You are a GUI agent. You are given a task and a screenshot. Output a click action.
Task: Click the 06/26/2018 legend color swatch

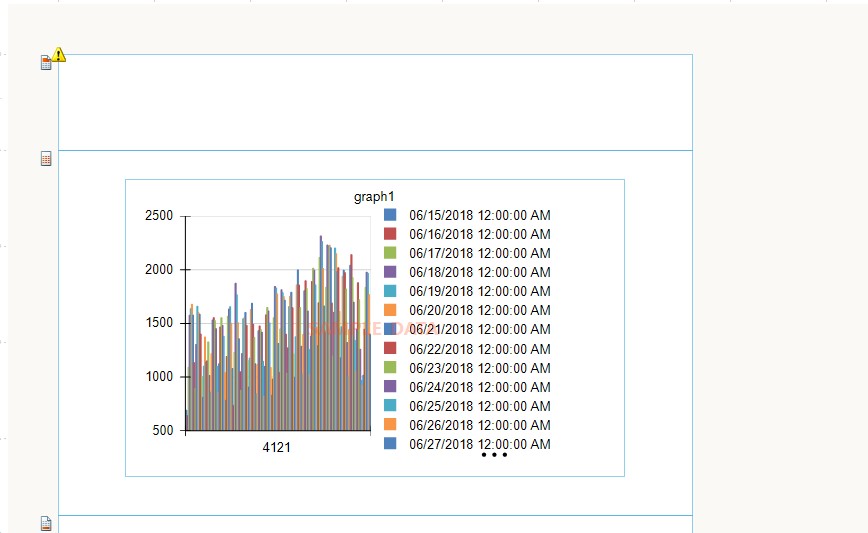pyautogui.click(x=390, y=425)
